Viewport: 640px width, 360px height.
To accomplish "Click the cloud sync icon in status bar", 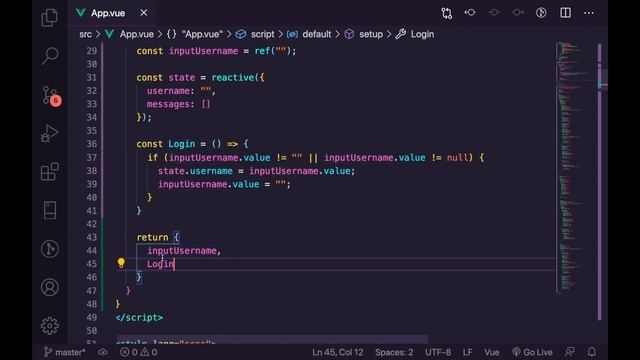I will coord(102,352).
